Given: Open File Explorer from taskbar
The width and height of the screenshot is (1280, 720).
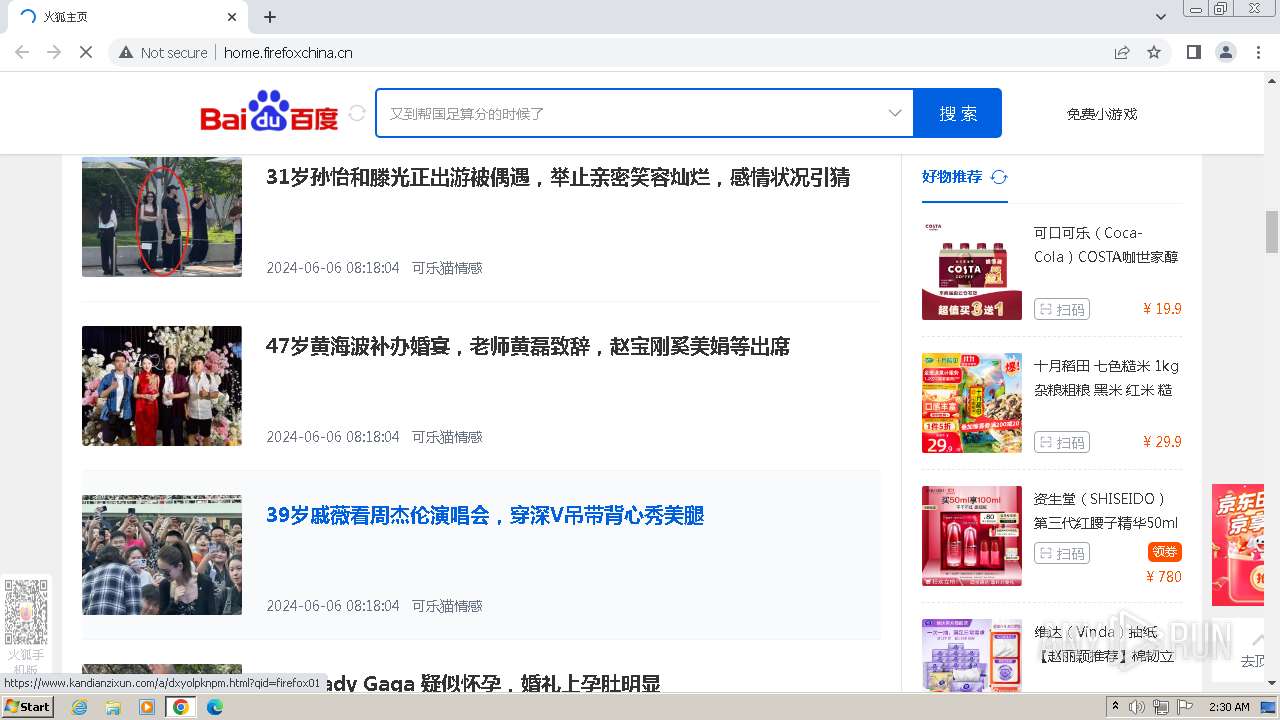Looking at the screenshot, I should (x=113, y=707).
